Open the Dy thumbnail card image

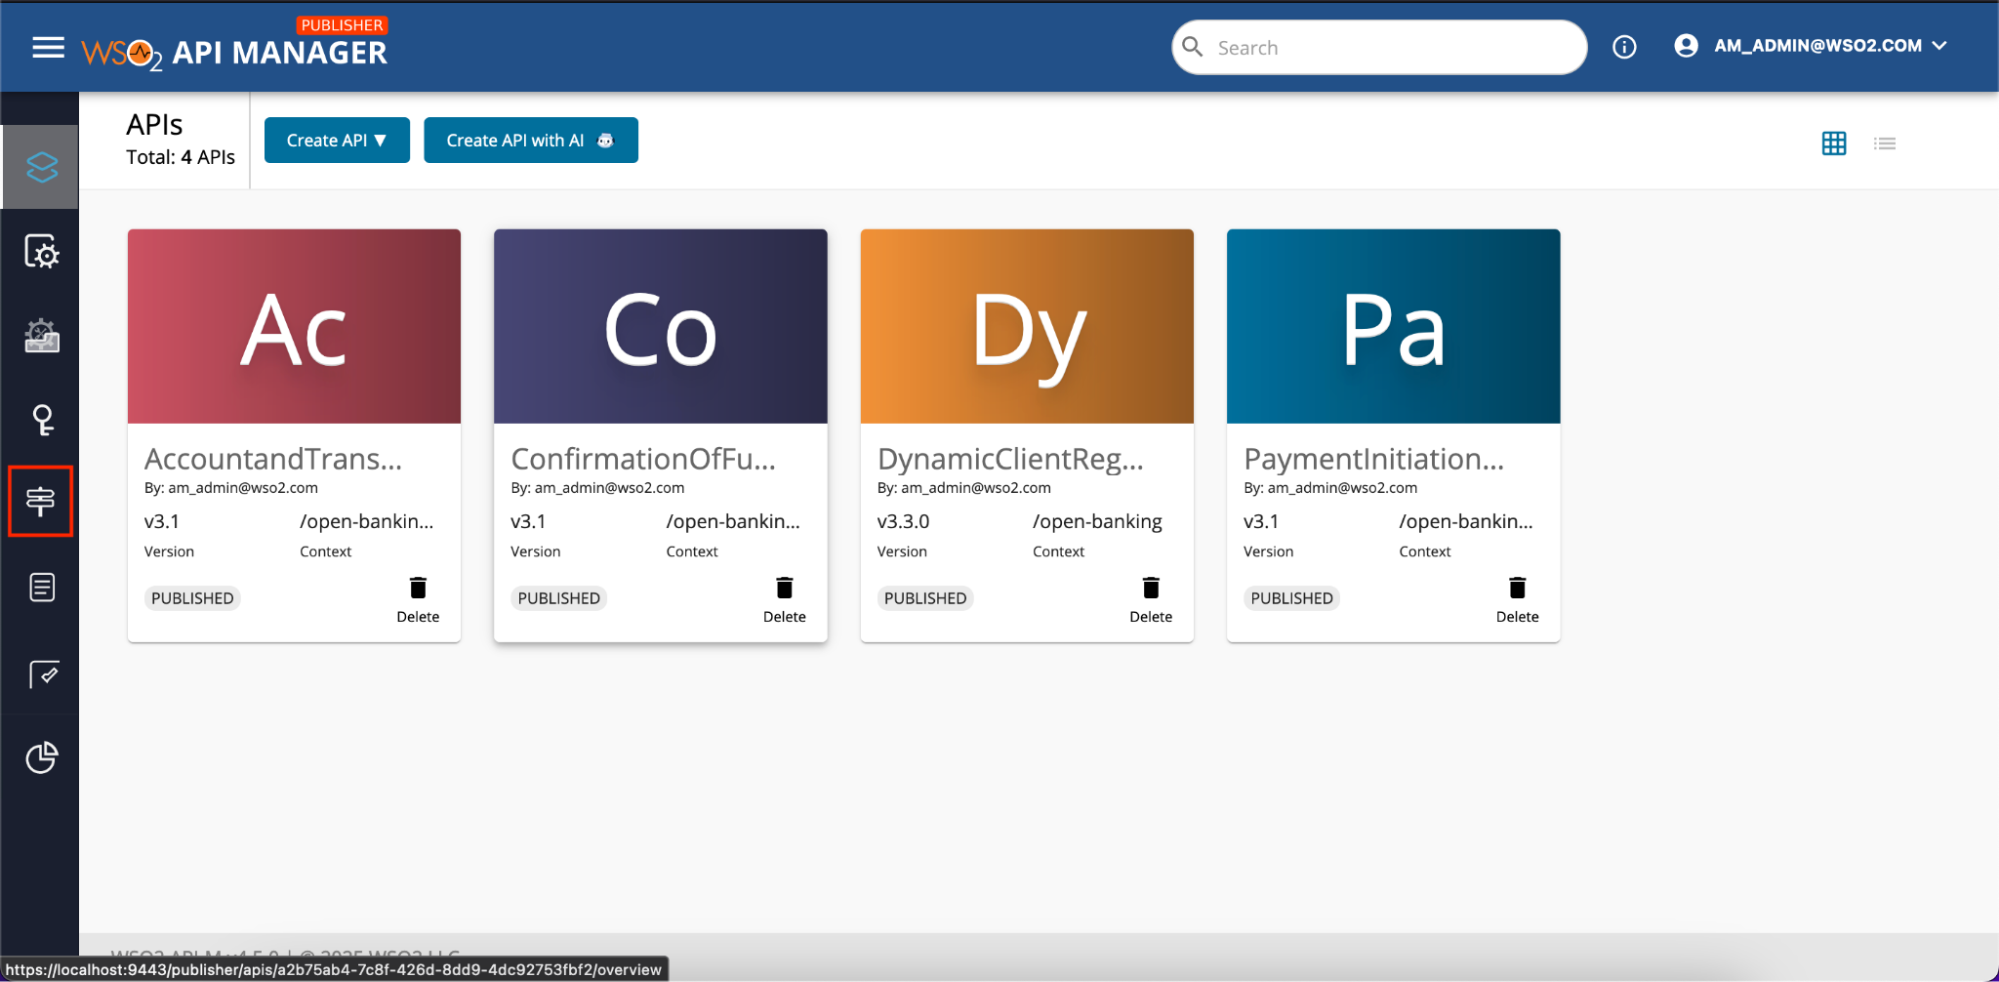(1027, 326)
